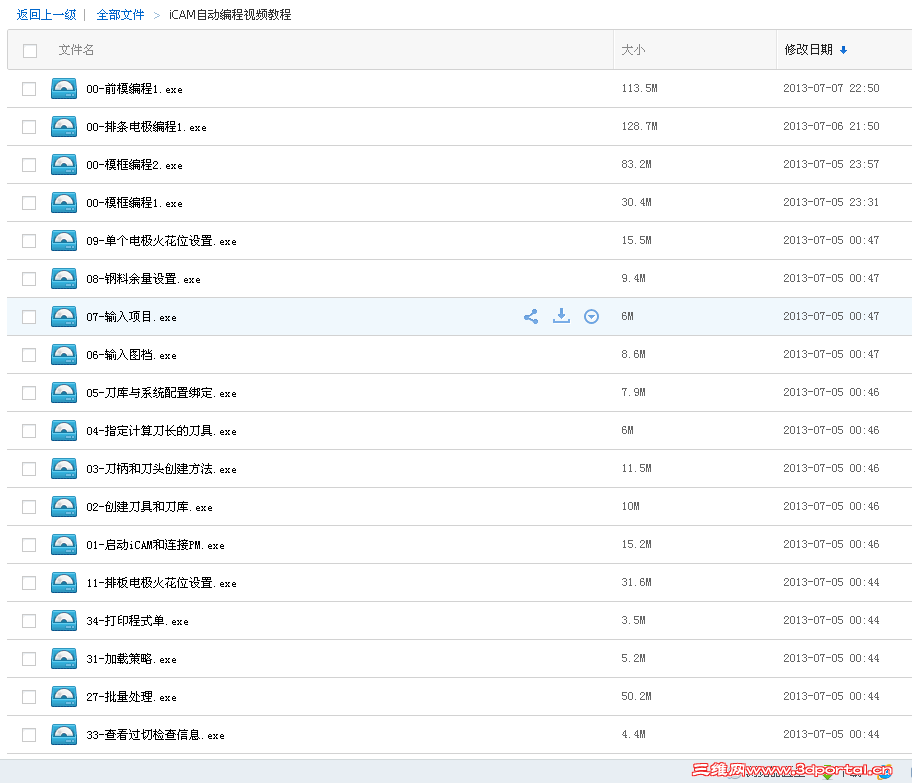Click the file icon of 27-批量处理.exe
This screenshot has height=783, width=912.
pos(64,697)
